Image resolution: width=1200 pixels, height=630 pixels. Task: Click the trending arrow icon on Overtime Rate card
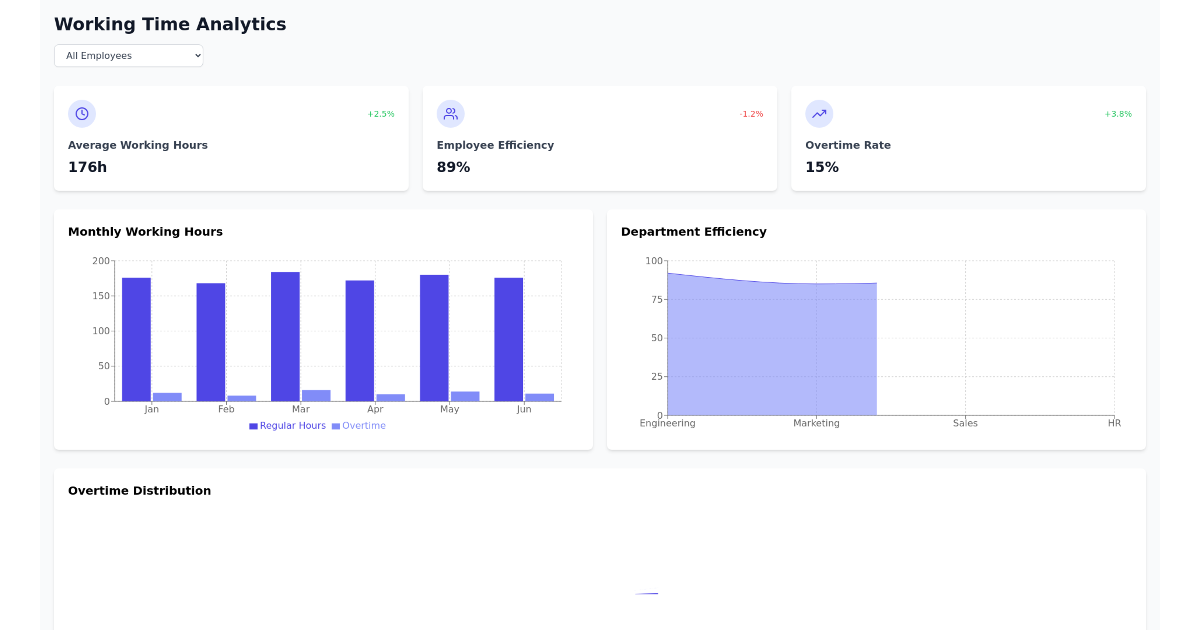coord(819,113)
